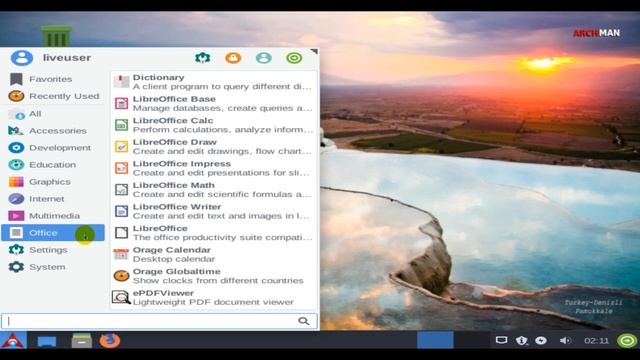Viewport: 640px width, 360px height.
Task: Open the Trash desktop icon
Action: pos(56,36)
